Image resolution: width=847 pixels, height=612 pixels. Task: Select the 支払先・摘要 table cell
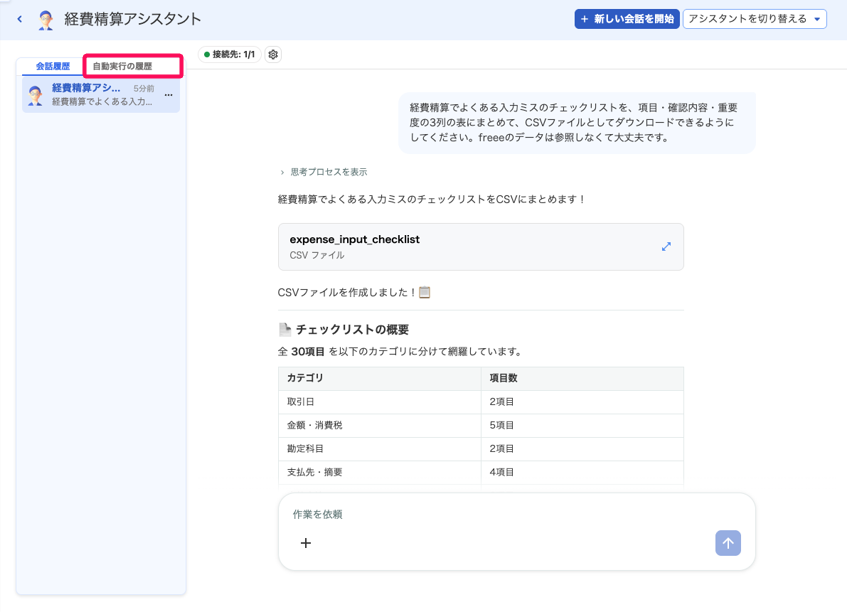pyautogui.click(x=380, y=472)
